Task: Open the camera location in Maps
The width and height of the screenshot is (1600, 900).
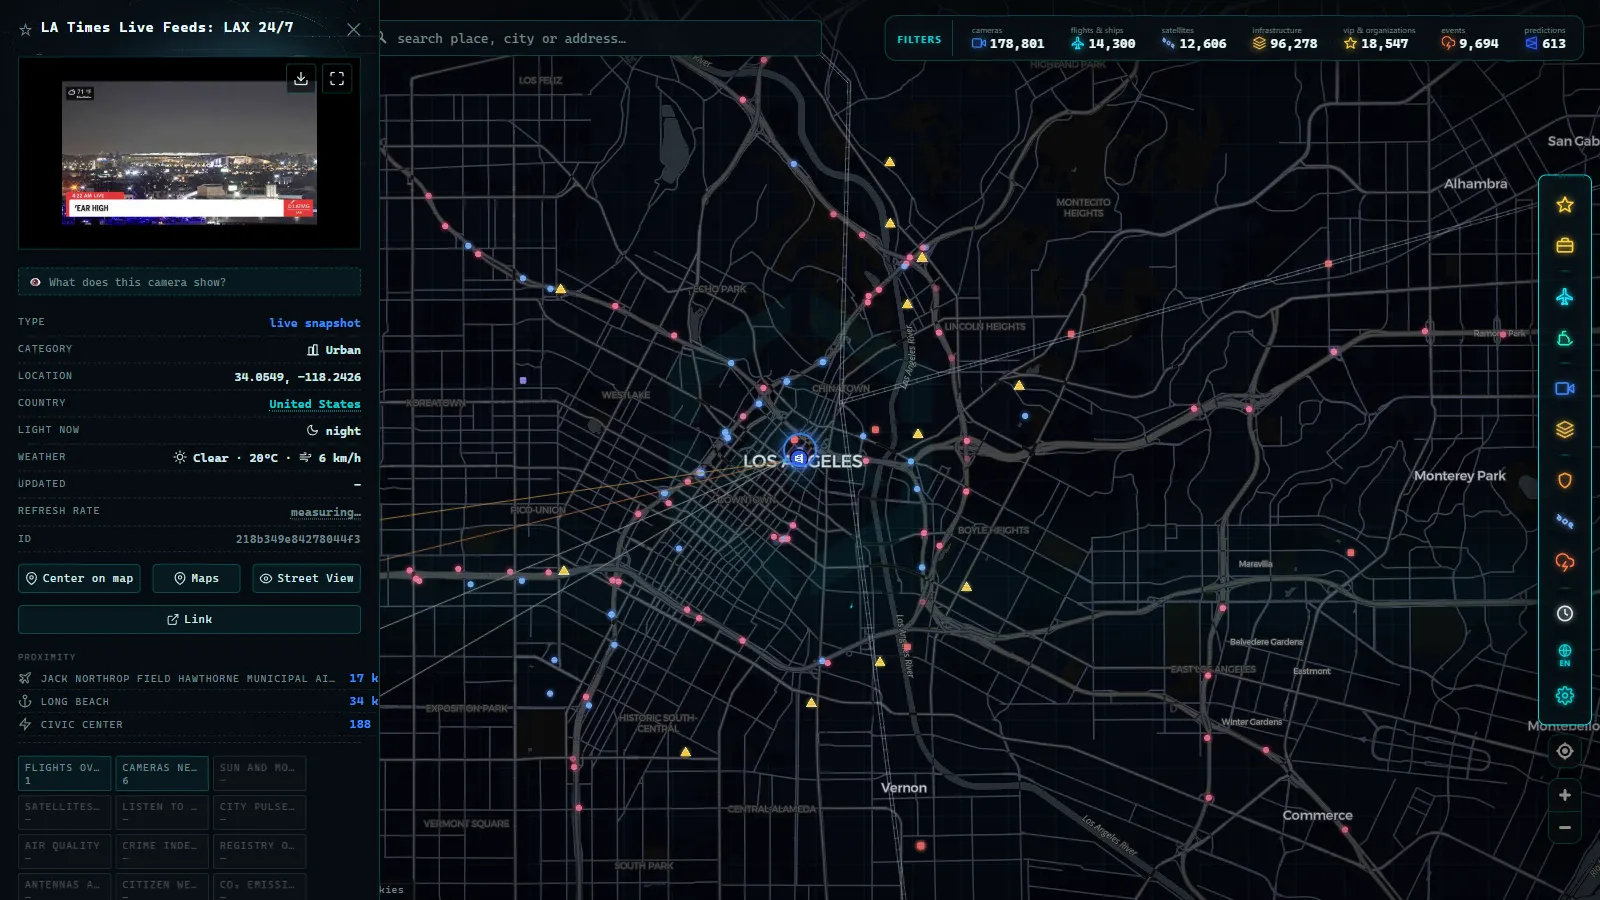Action: (x=196, y=579)
